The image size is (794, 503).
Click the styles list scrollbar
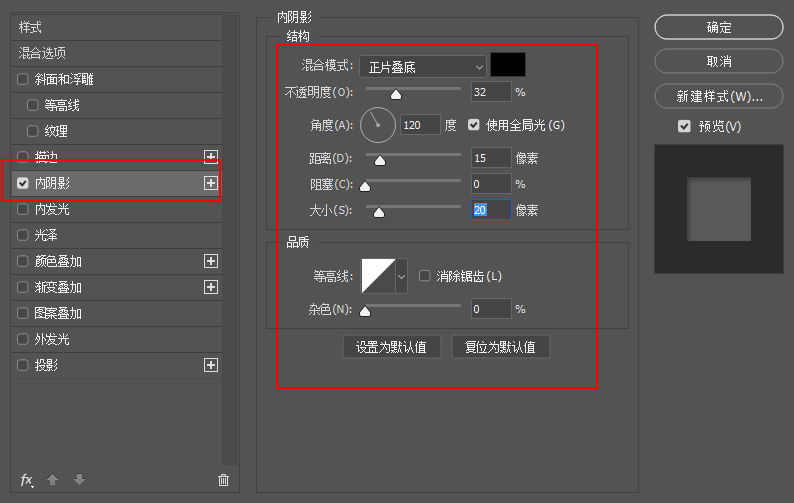[x=230, y=239]
